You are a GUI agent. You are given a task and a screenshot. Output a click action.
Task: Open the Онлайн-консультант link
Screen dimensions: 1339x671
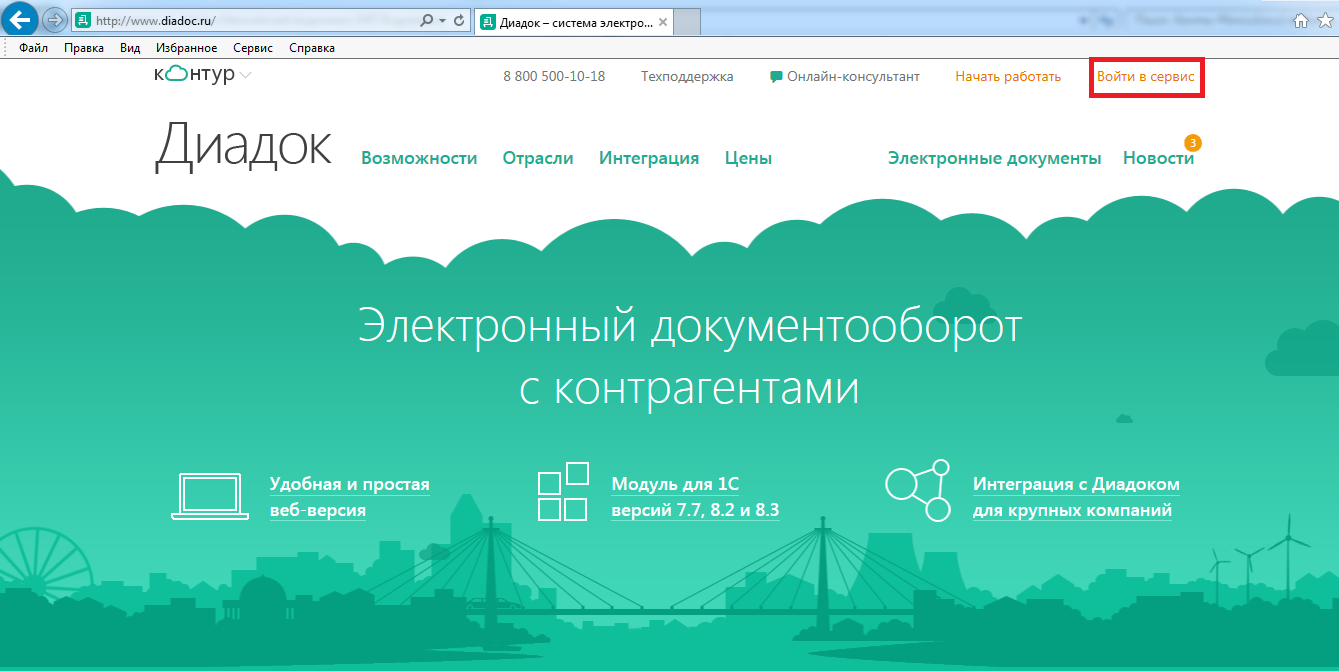tap(853, 76)
